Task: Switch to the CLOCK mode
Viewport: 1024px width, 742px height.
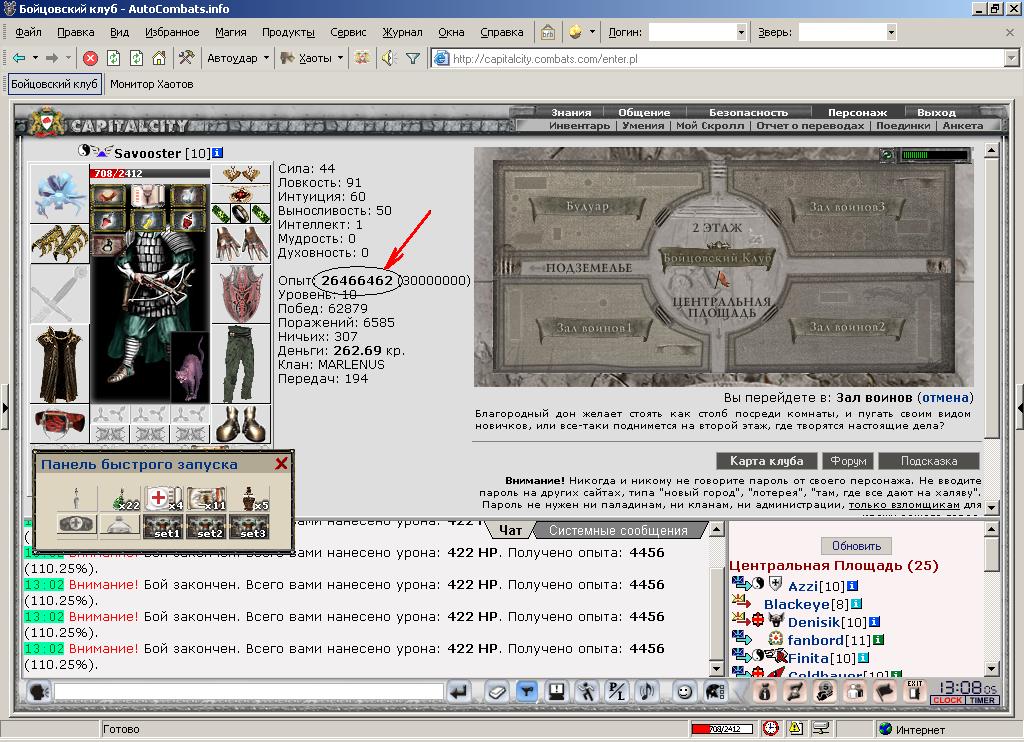Action: tap(948, 700)
